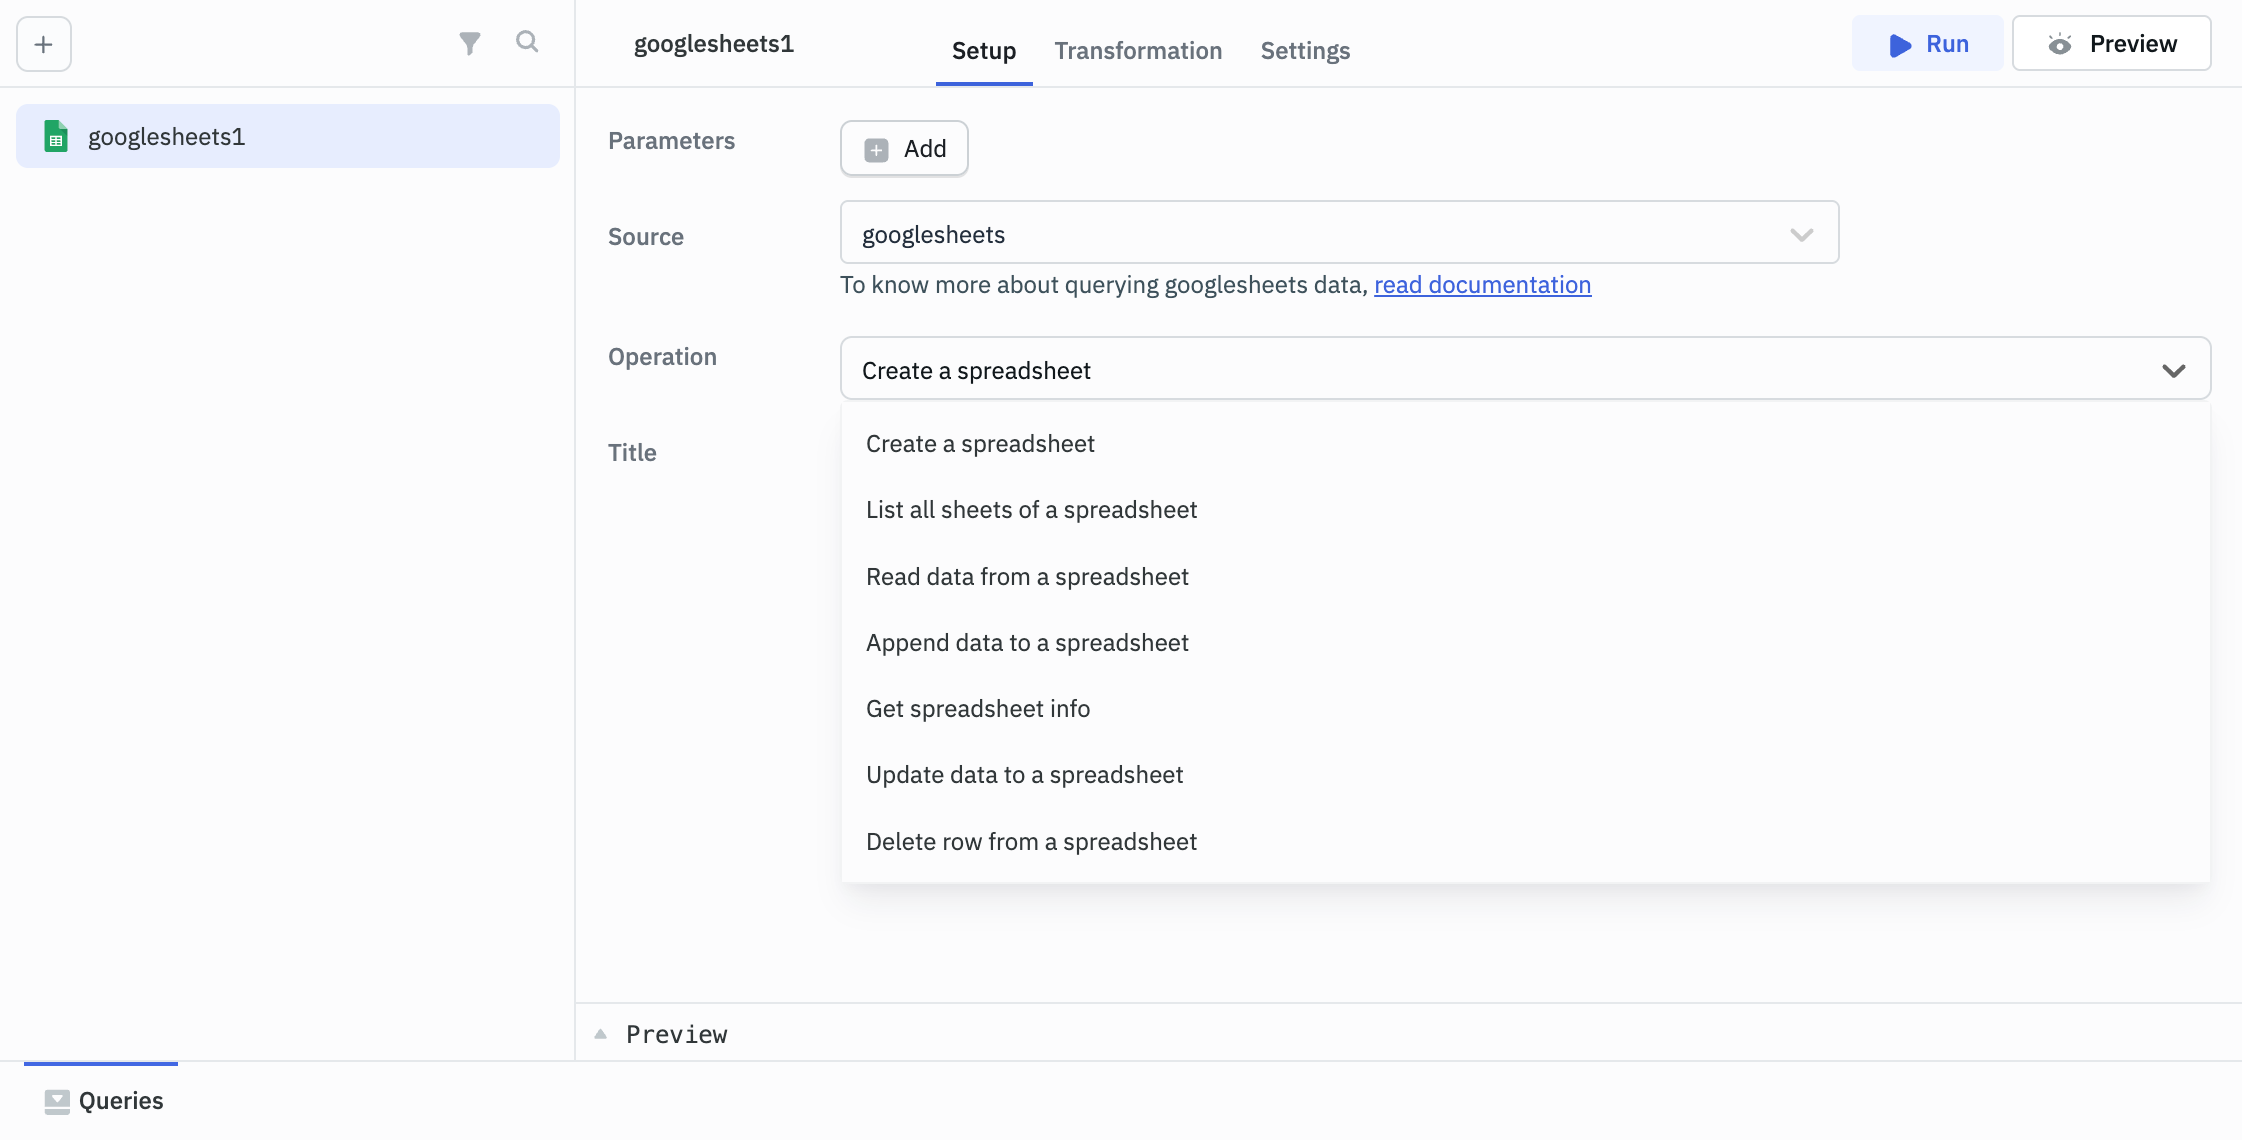Image resolution: width=2242 pixels, height=1140 pixels.
Task: Click the Queries panel icon at bottom left
Action: [57, 1100]
